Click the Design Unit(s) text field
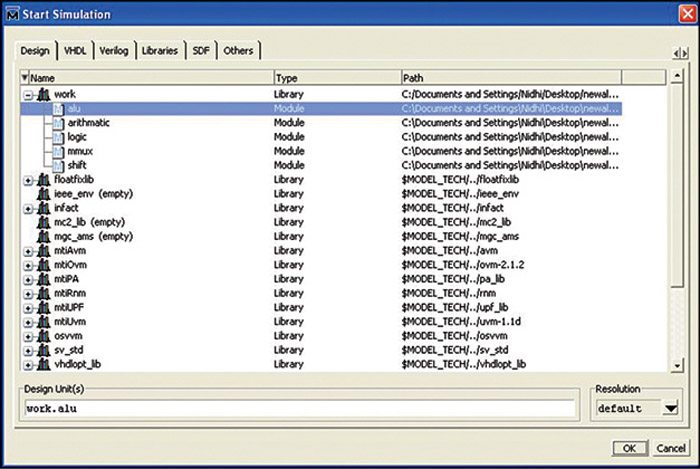 pos(298,408)
